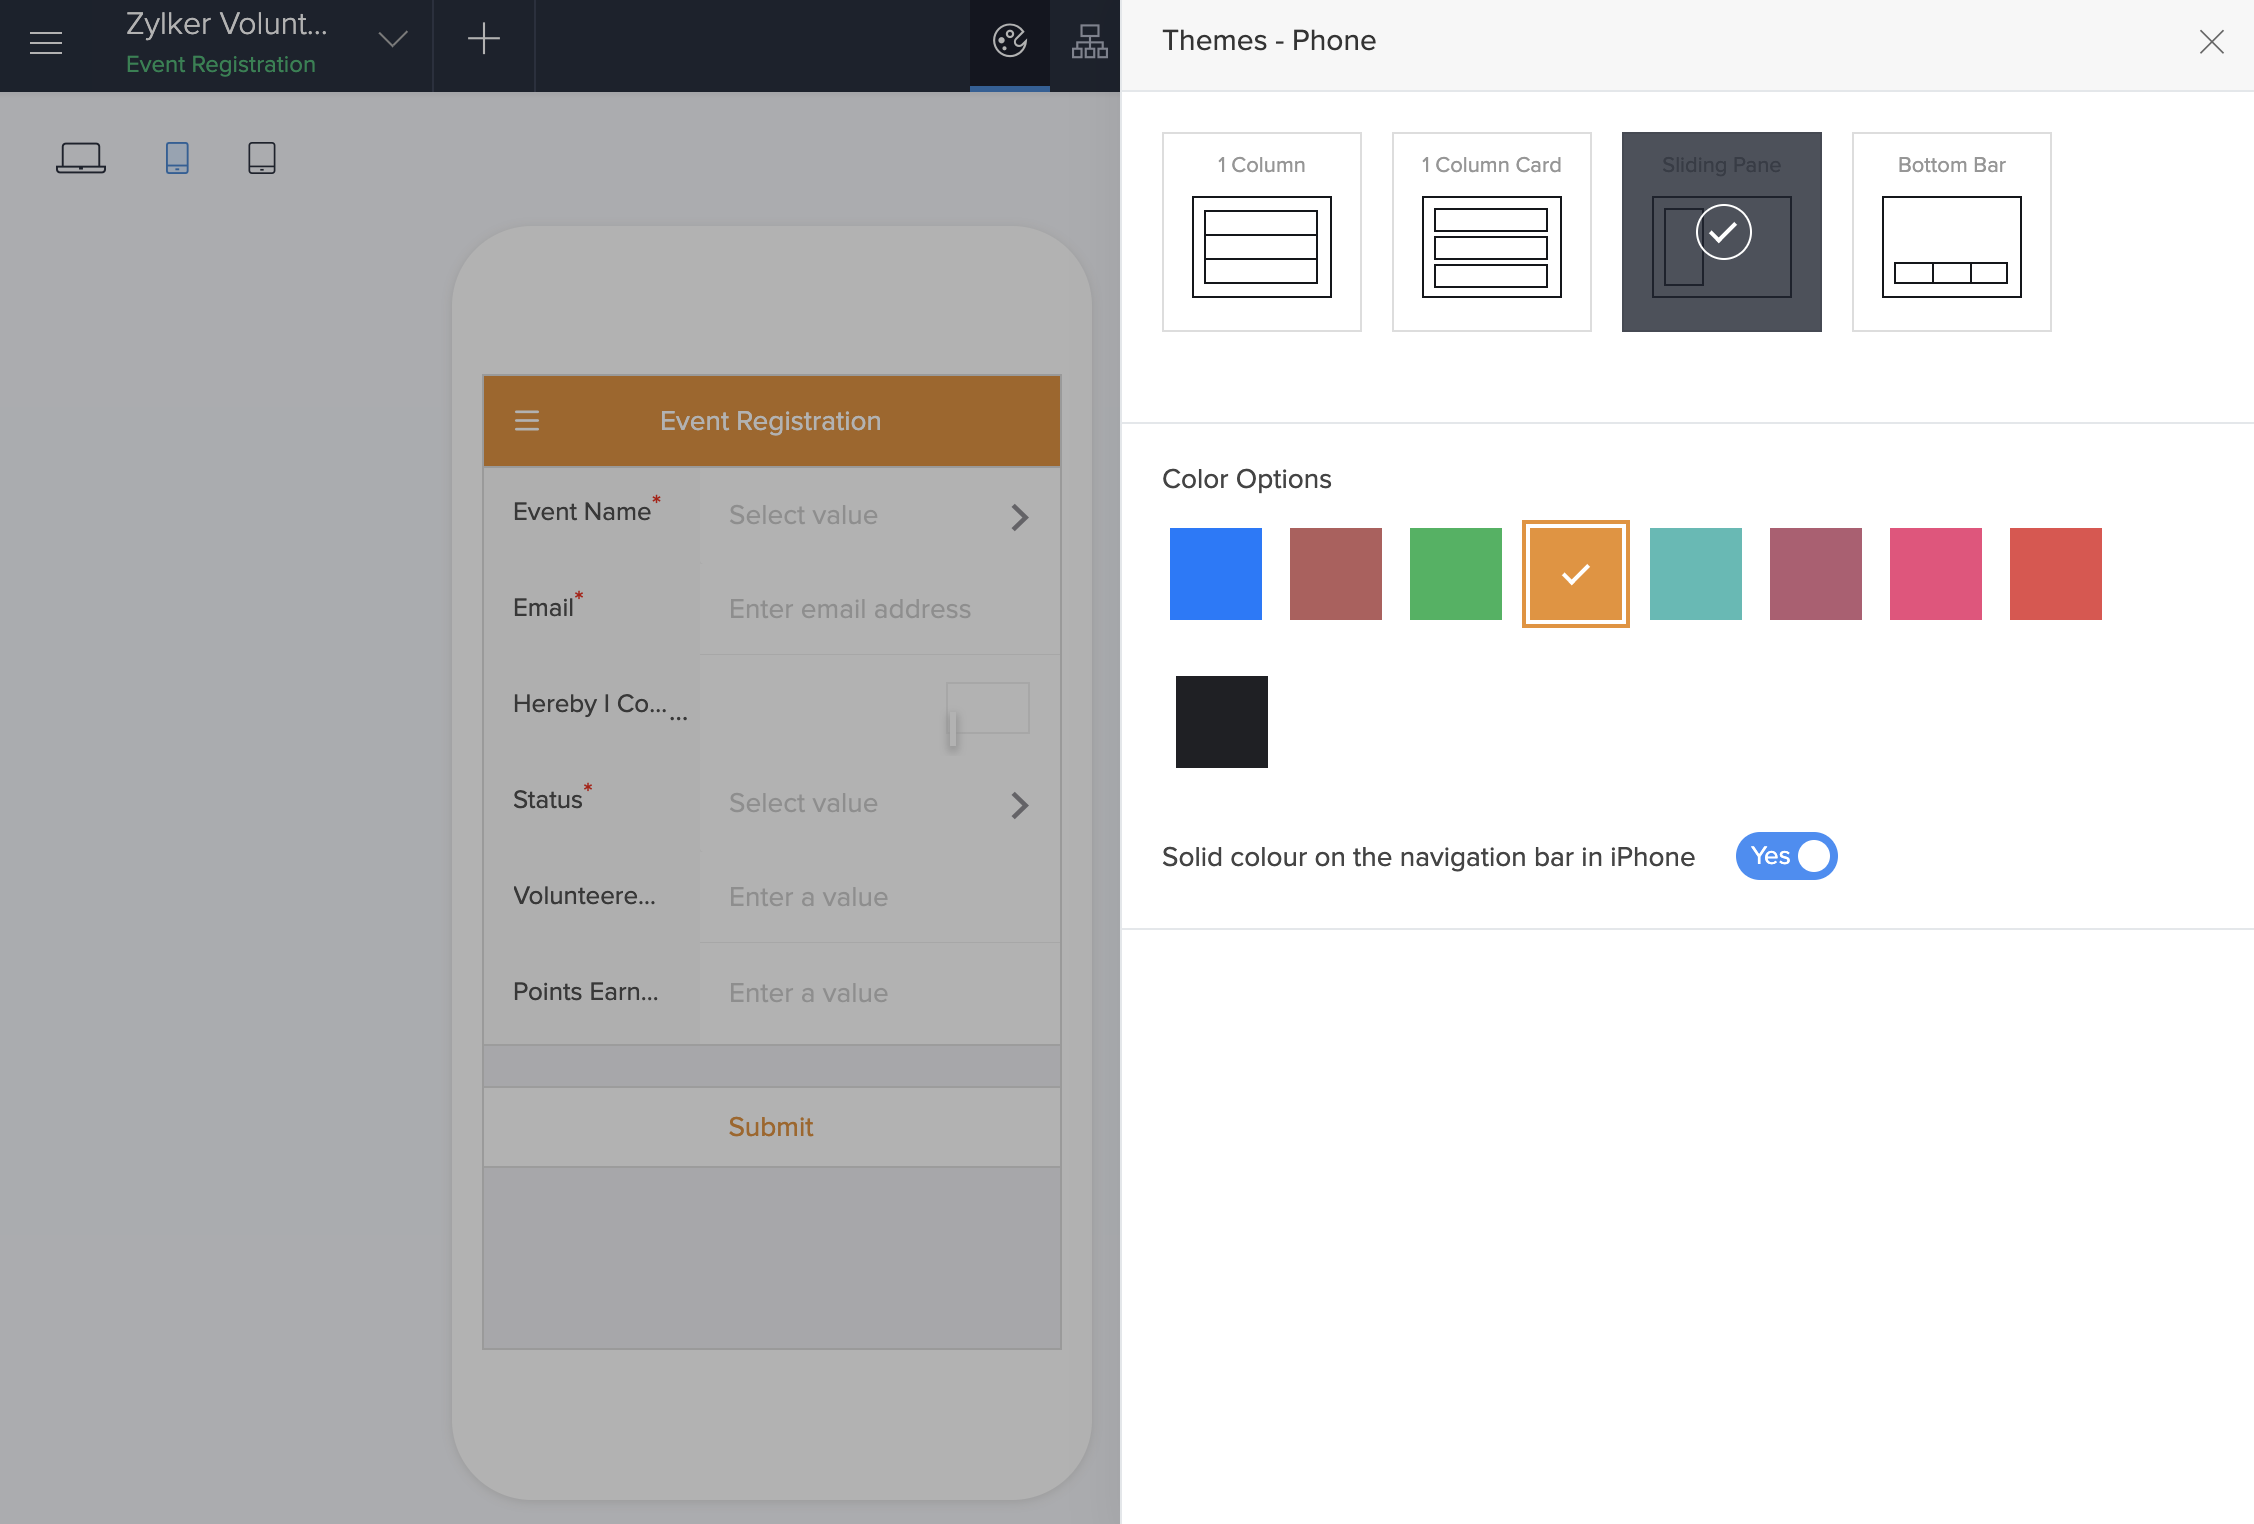
Task: Open the themes palette icon
Action: (1009, 41)
